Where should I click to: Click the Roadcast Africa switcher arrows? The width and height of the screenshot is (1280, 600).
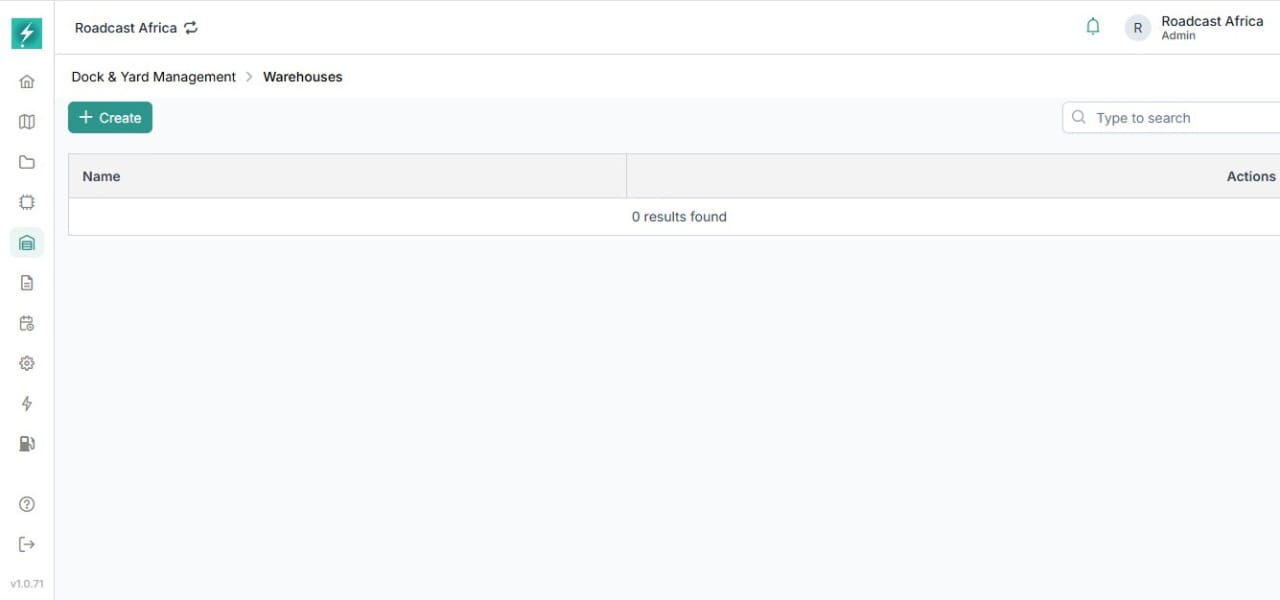191,28
